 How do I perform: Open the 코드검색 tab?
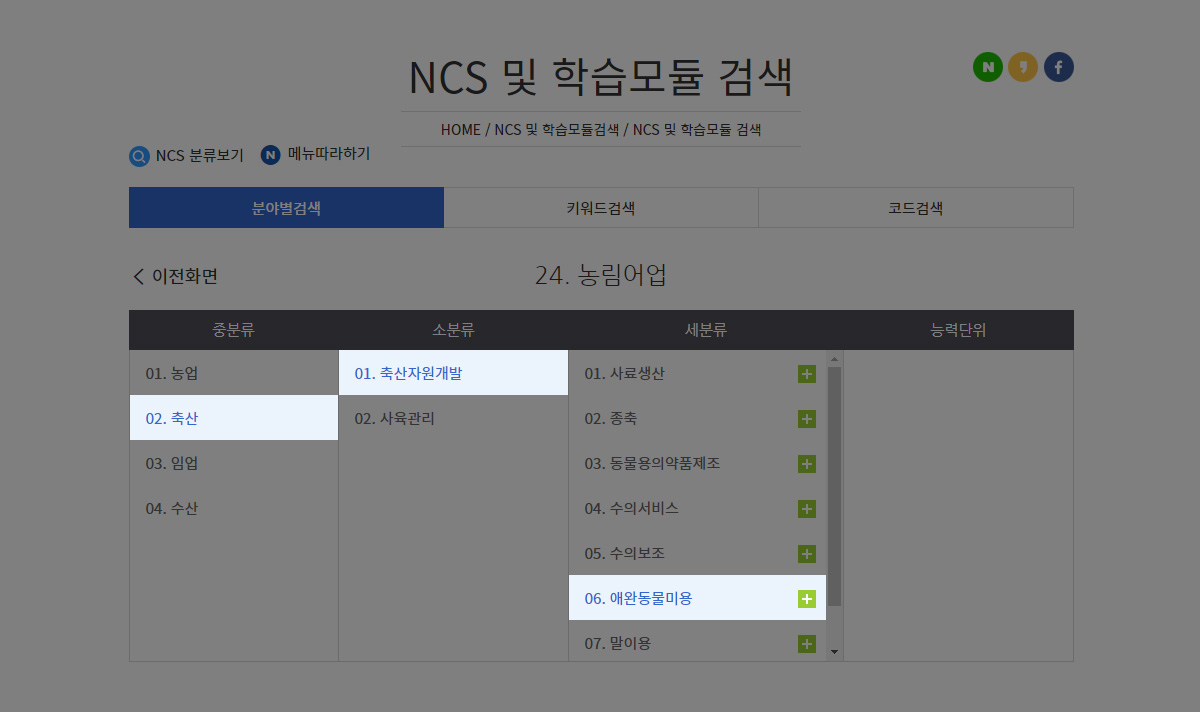[915, 208]
